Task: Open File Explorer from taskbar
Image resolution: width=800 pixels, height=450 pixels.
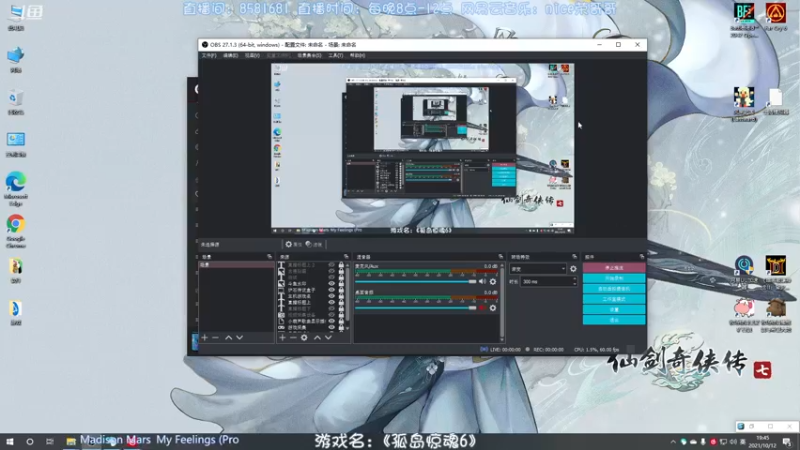Action: 71,441
